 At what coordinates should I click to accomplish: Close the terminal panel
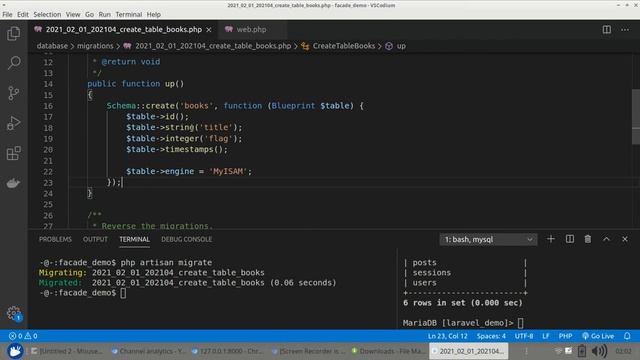click(x=624, y=239)
